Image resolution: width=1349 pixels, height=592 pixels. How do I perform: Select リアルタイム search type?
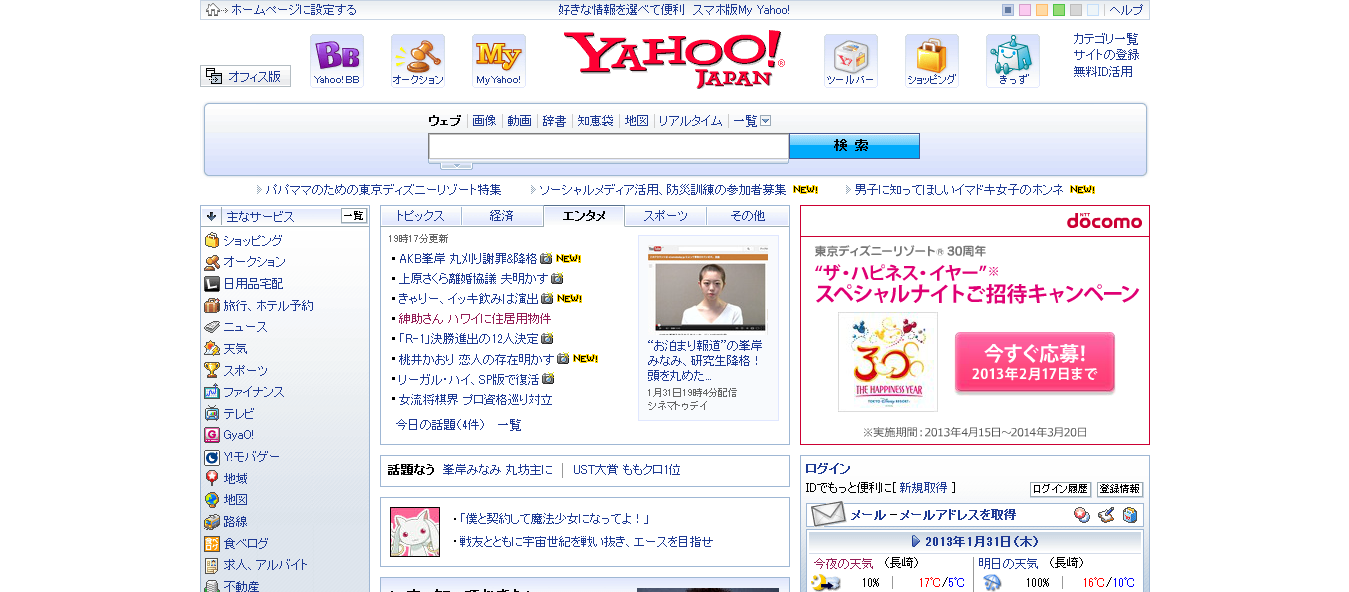[x=690, y=121]
